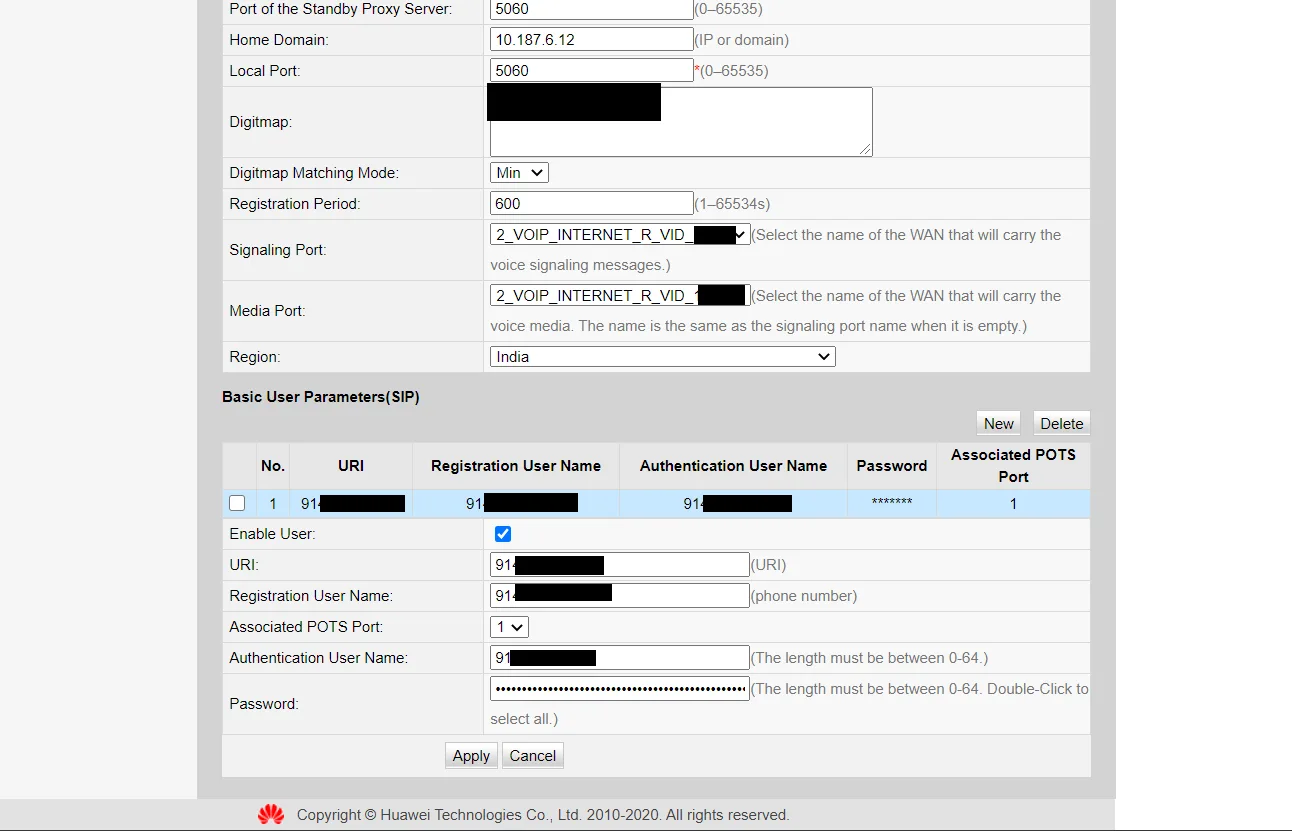Open the Media Port dropdown

point(619,296)
